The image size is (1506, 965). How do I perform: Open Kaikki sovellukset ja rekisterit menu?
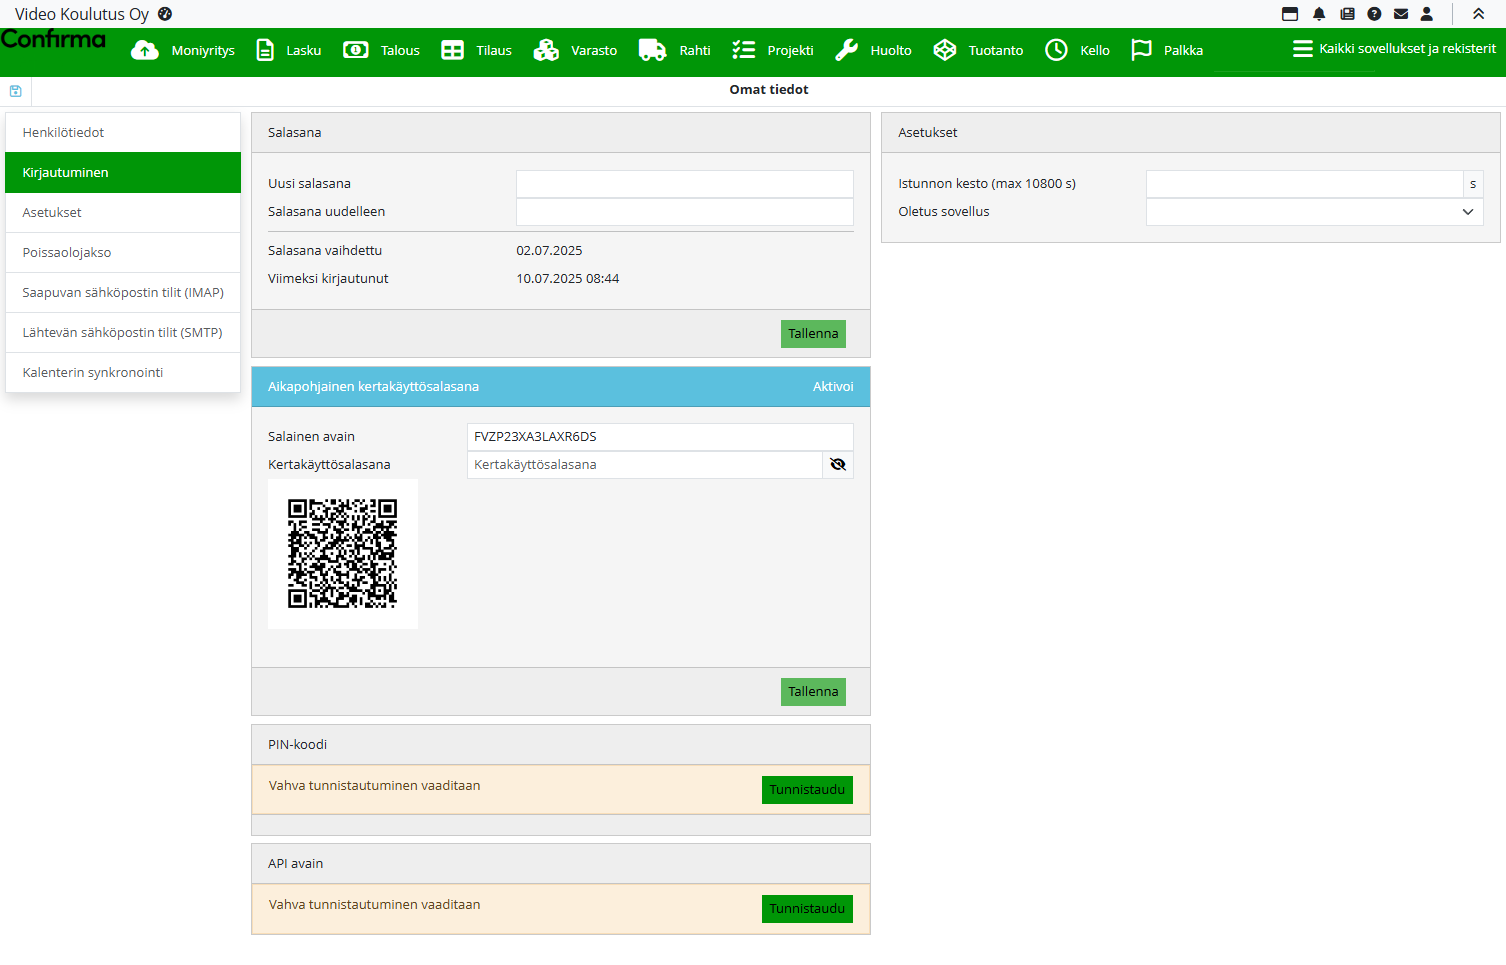pyautogui.click(x=1394, y=49)
